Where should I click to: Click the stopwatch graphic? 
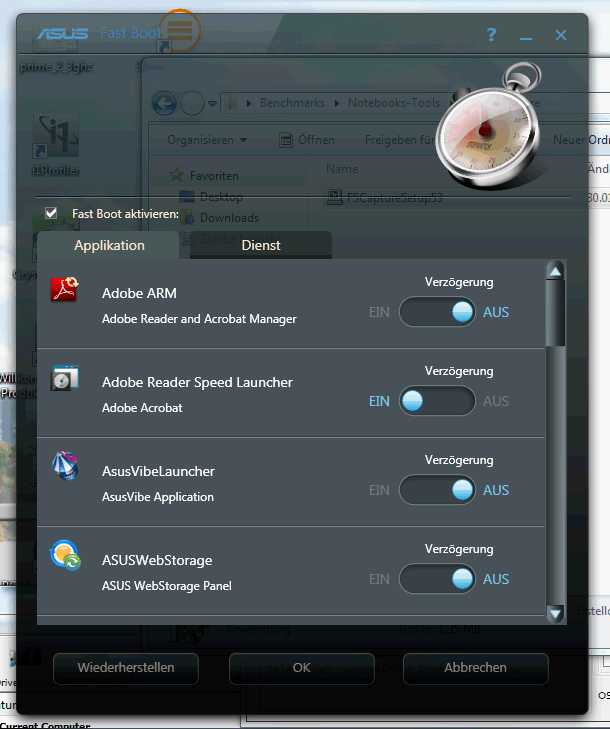[489, 128]
